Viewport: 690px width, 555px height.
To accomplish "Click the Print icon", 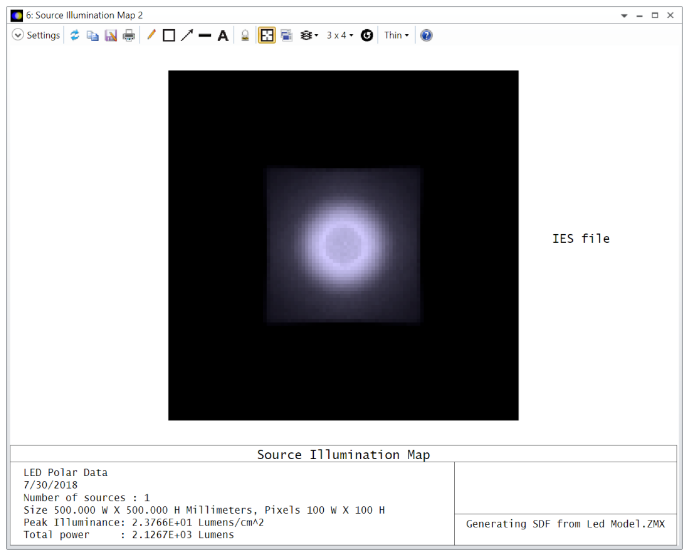I will click(x=129, y=35).
